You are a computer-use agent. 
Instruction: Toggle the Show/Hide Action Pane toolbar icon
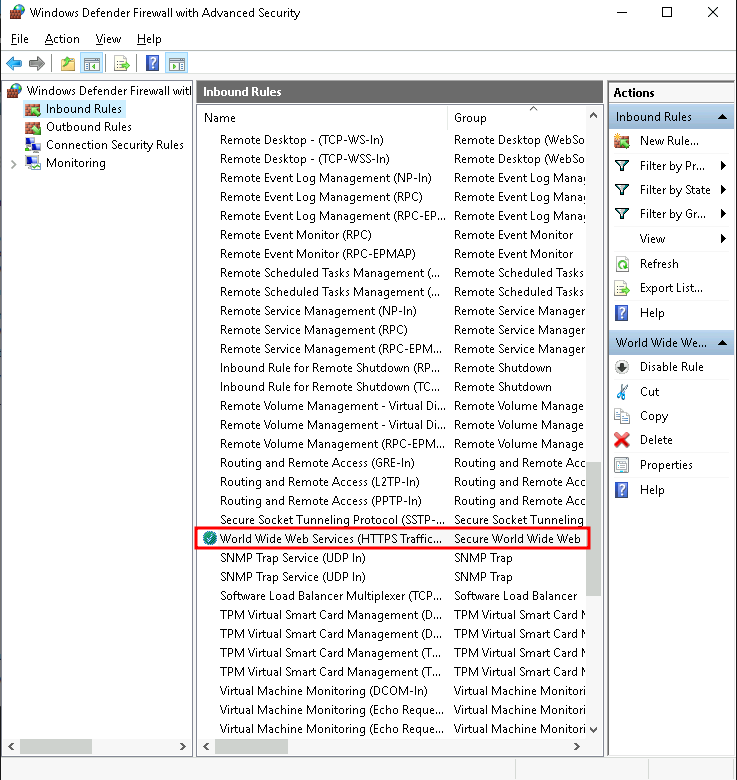pos(177,64)
